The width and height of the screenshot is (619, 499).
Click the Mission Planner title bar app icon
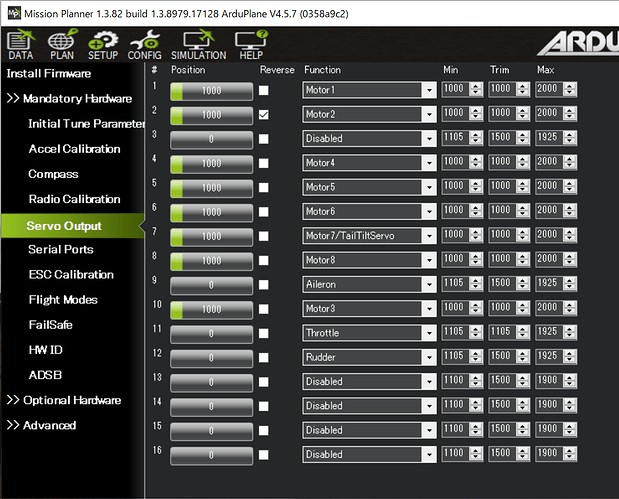14,13
